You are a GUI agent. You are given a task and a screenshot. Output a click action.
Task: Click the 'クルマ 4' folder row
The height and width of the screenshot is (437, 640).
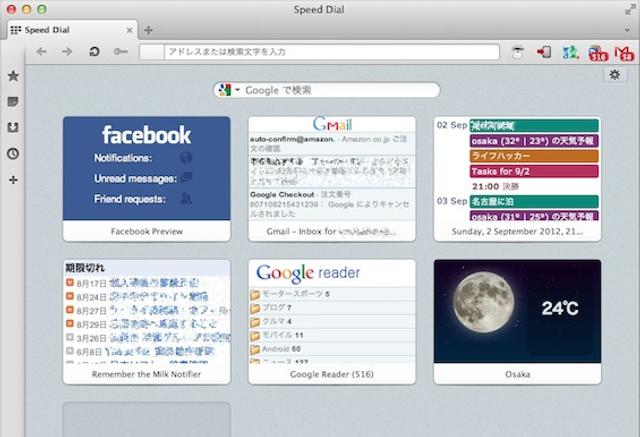[332, 322]
